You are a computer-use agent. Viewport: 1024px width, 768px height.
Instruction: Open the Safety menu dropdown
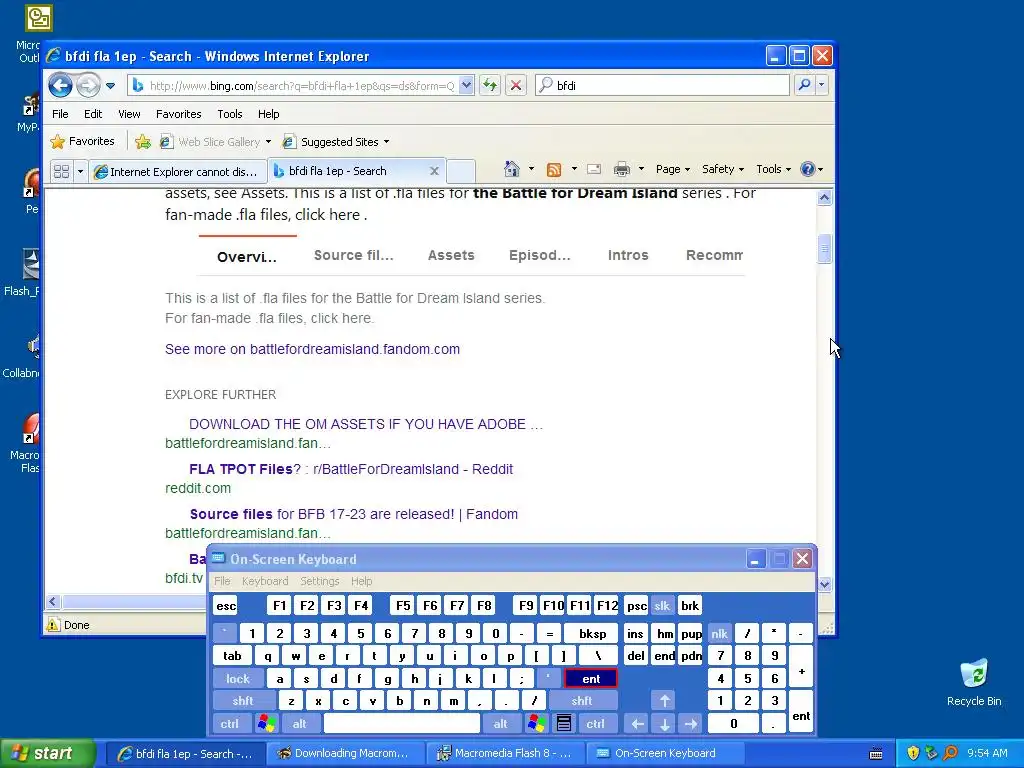[x=723, y=169]
